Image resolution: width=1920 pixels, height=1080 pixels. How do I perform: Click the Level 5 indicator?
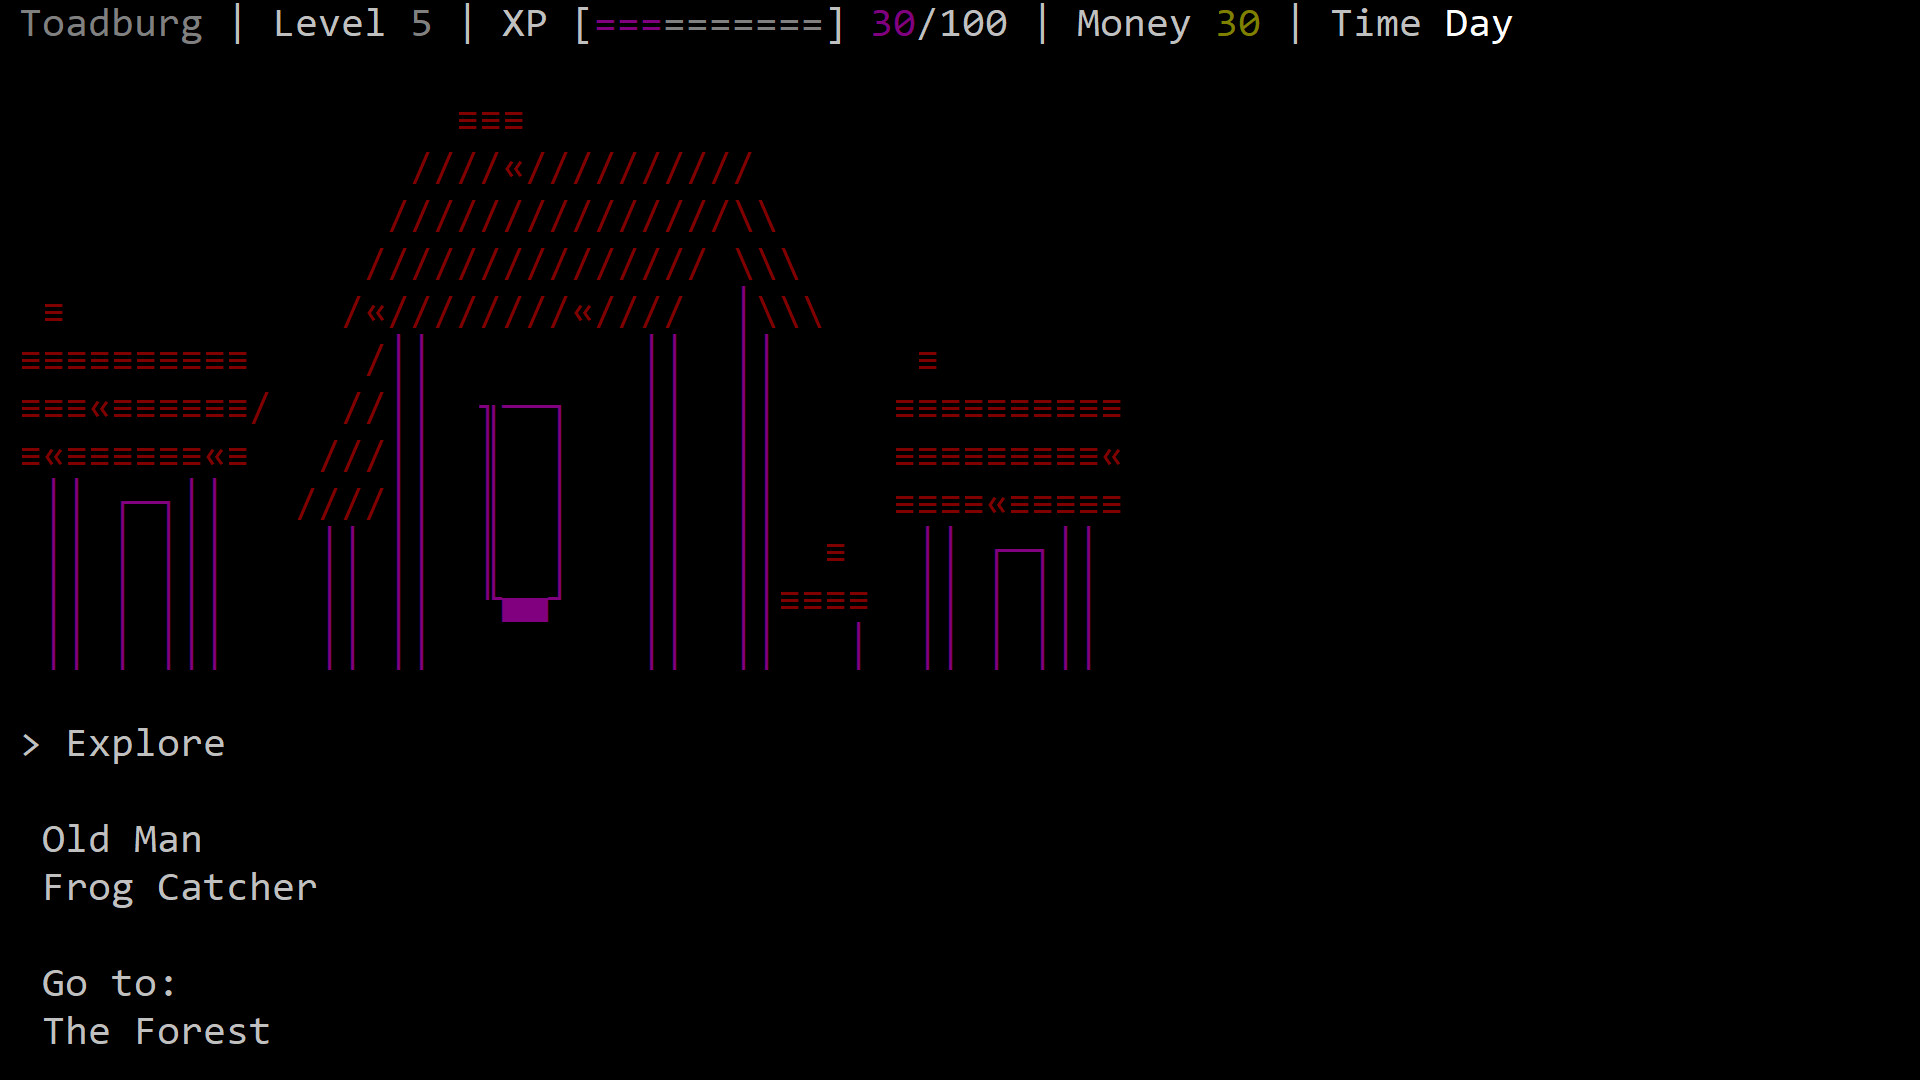[352, 24]
